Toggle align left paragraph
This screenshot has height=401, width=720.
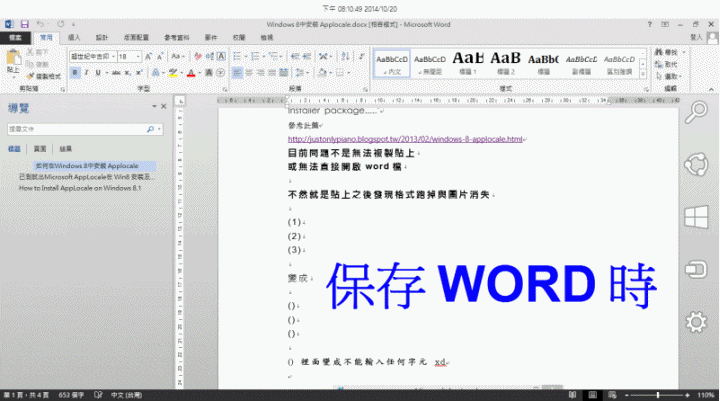coord(237,73)
